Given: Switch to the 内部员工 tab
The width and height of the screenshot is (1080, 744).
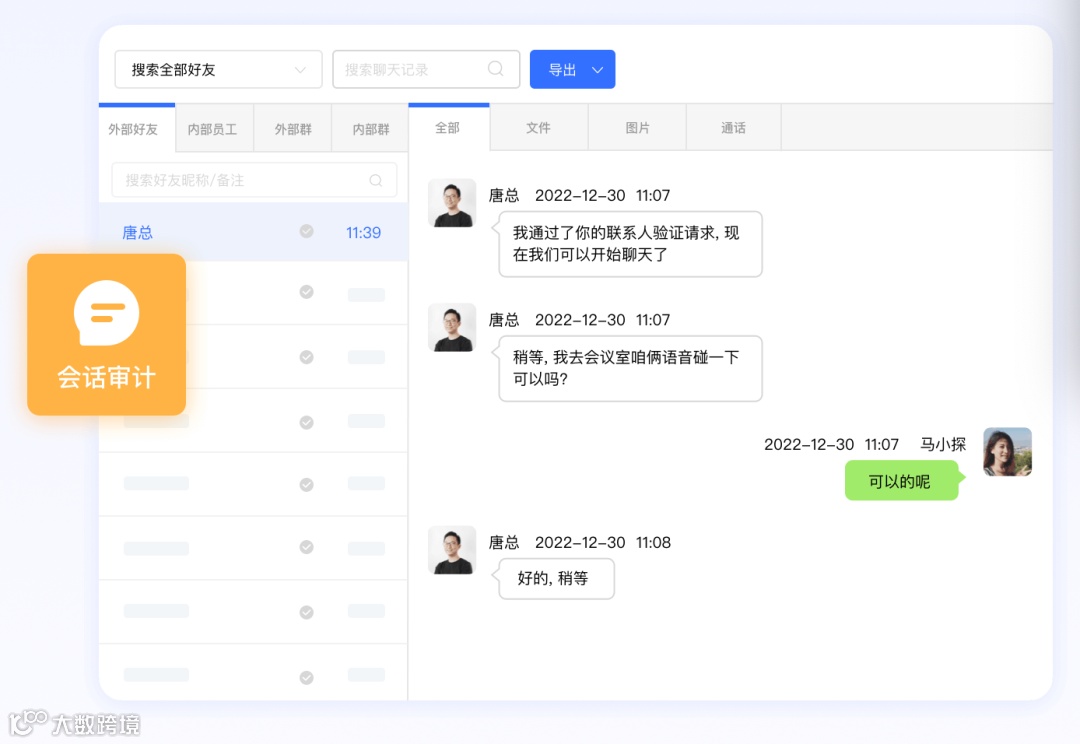Looking at the screenshot, I should click(x=213, y=127).
